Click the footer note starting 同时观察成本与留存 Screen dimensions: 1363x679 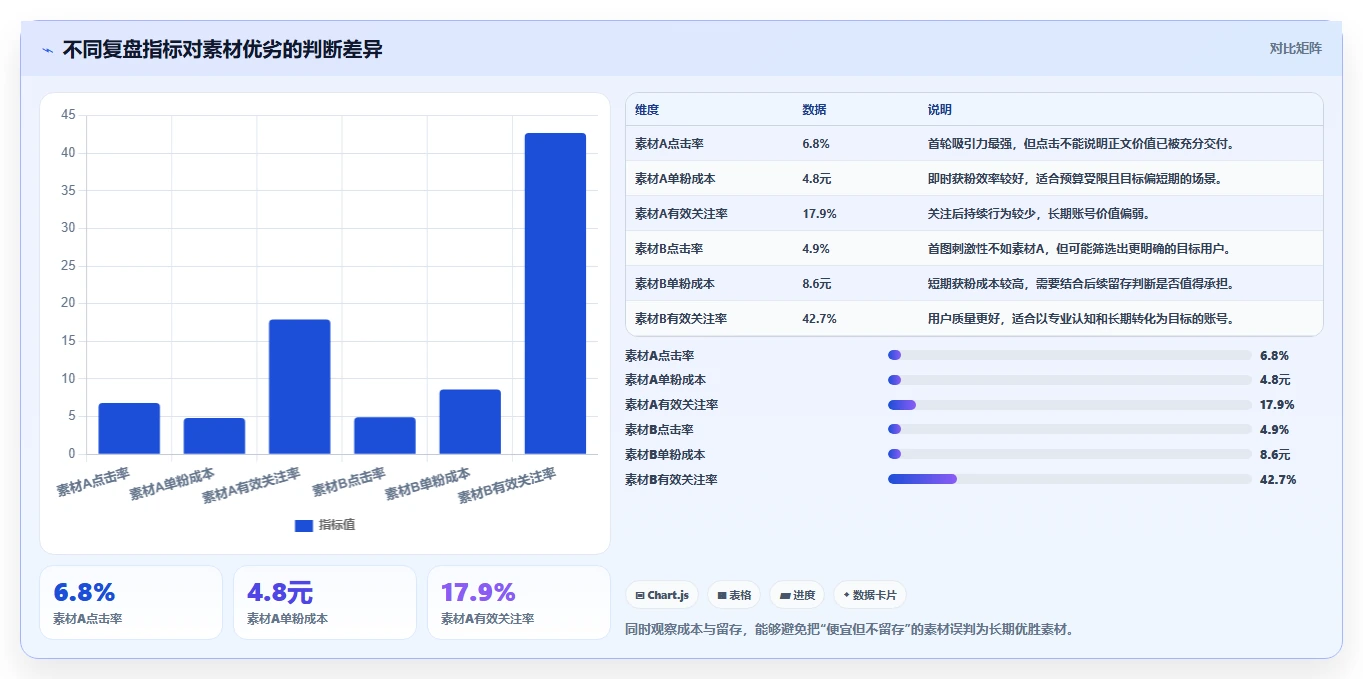849,630
